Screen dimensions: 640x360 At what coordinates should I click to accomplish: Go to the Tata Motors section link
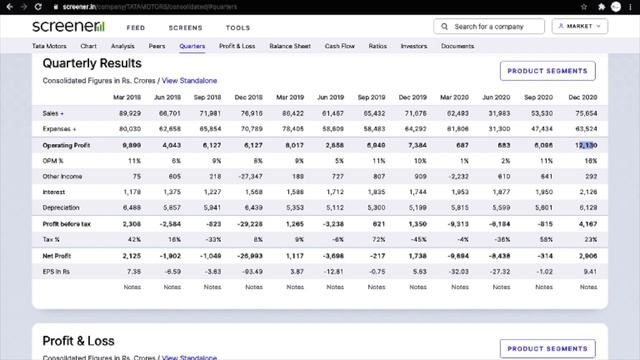[x=49, y=46]
